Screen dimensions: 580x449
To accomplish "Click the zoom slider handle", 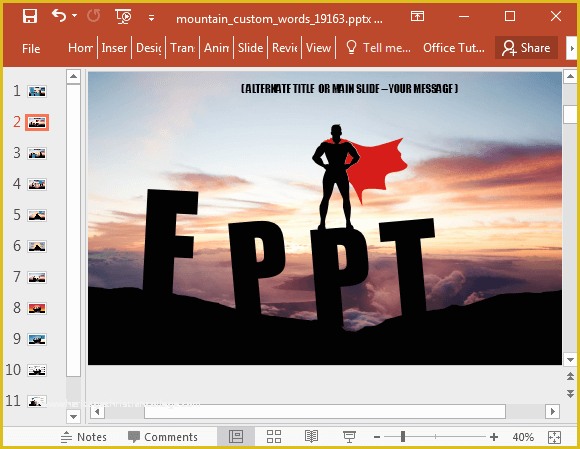I will tap(403, 437).
